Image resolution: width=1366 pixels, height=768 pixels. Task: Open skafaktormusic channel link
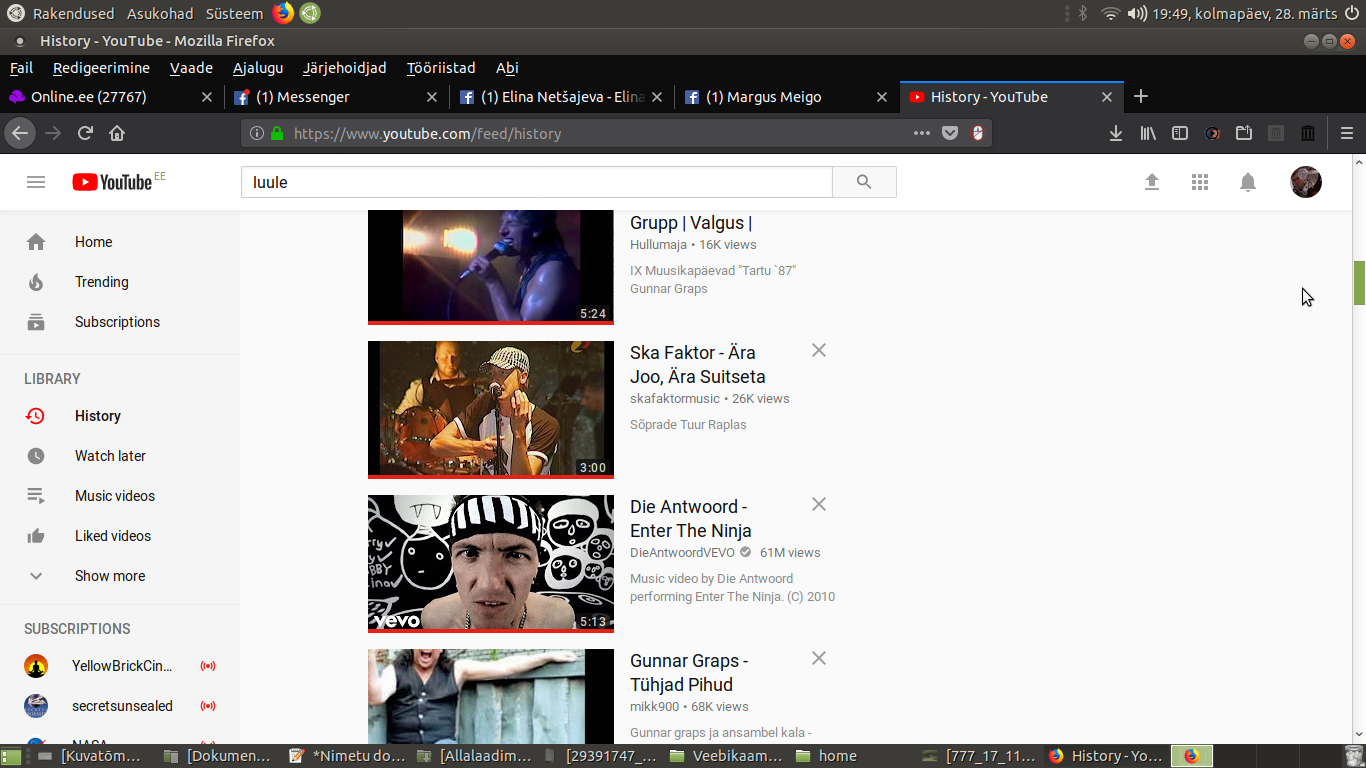pos(675,399)
